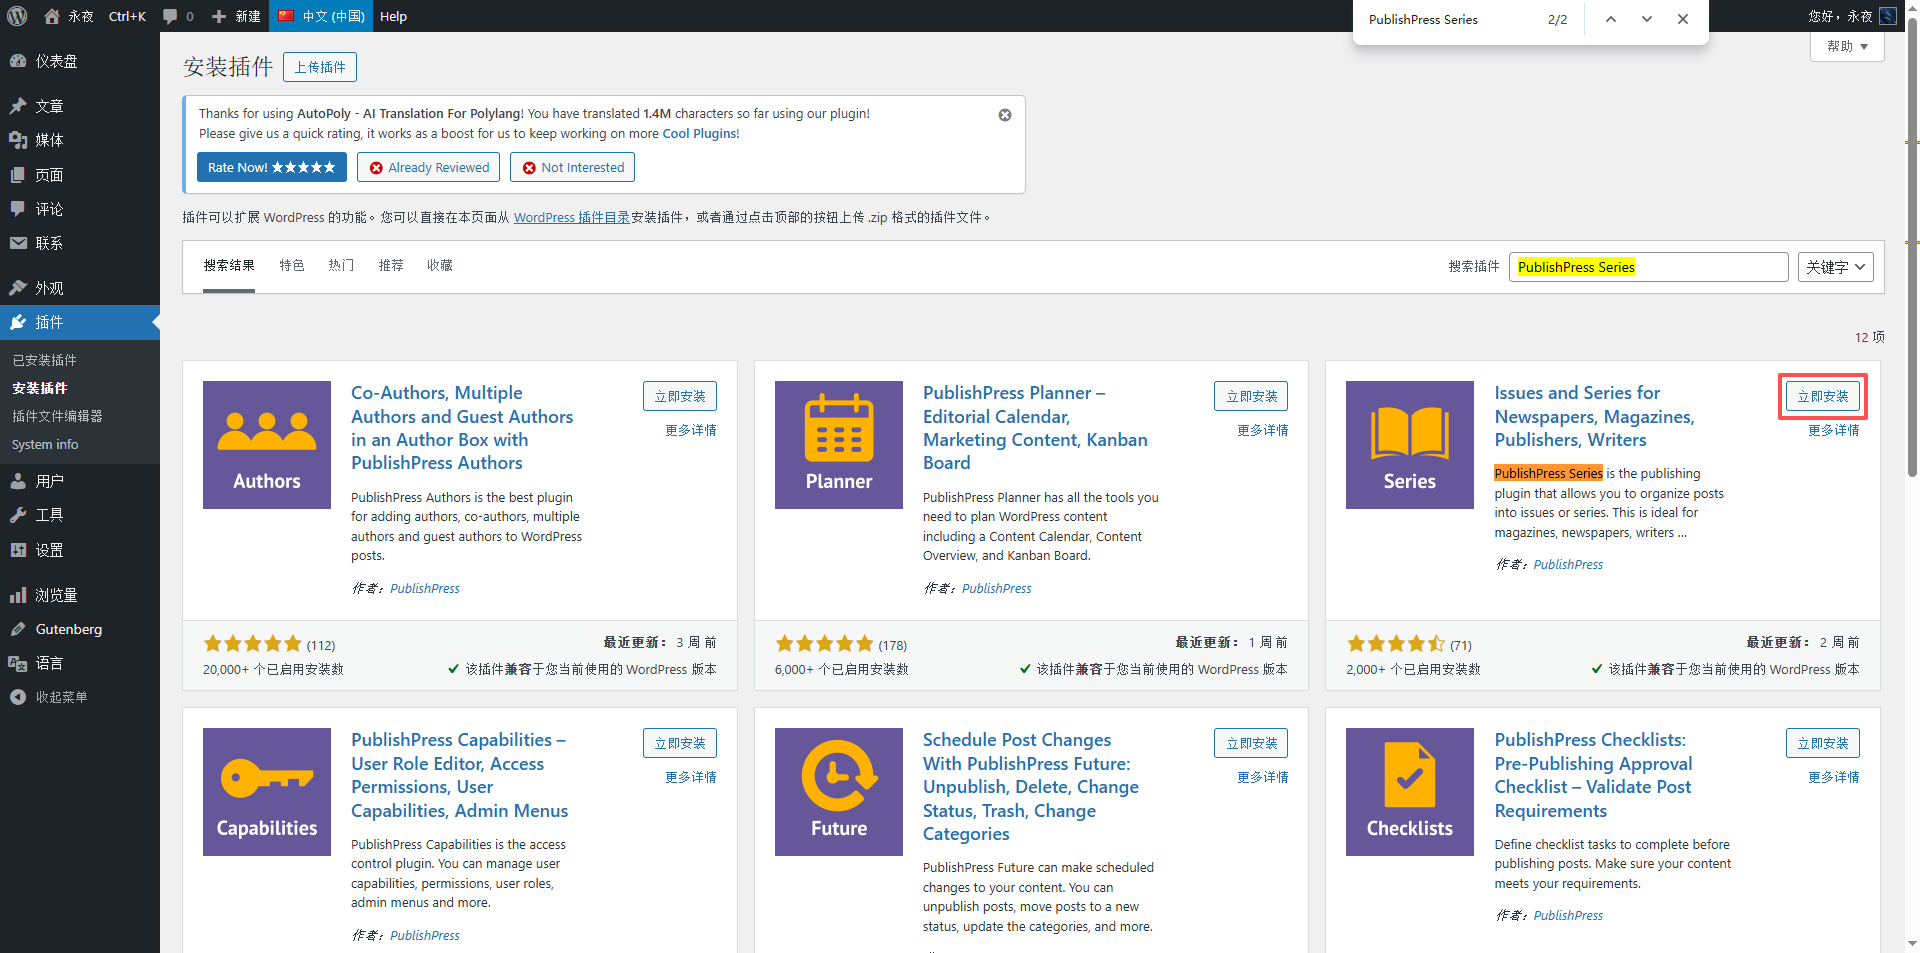
Task: Open System info submenu item
Action: [x=45, y=444]
